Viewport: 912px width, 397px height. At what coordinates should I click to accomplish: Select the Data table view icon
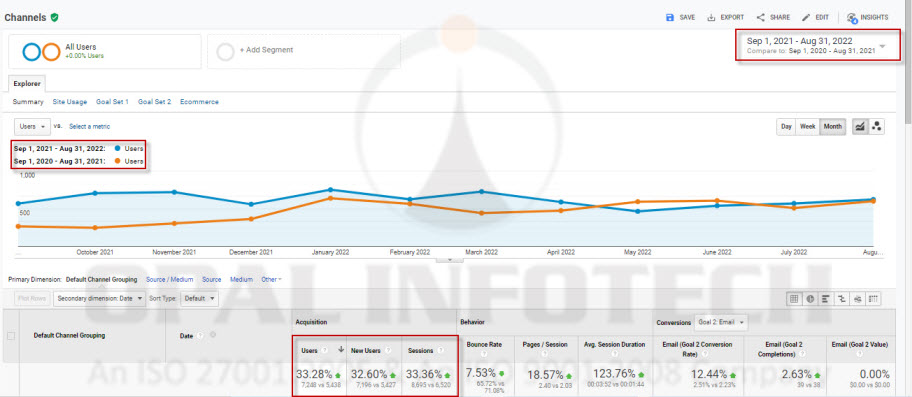793,299
